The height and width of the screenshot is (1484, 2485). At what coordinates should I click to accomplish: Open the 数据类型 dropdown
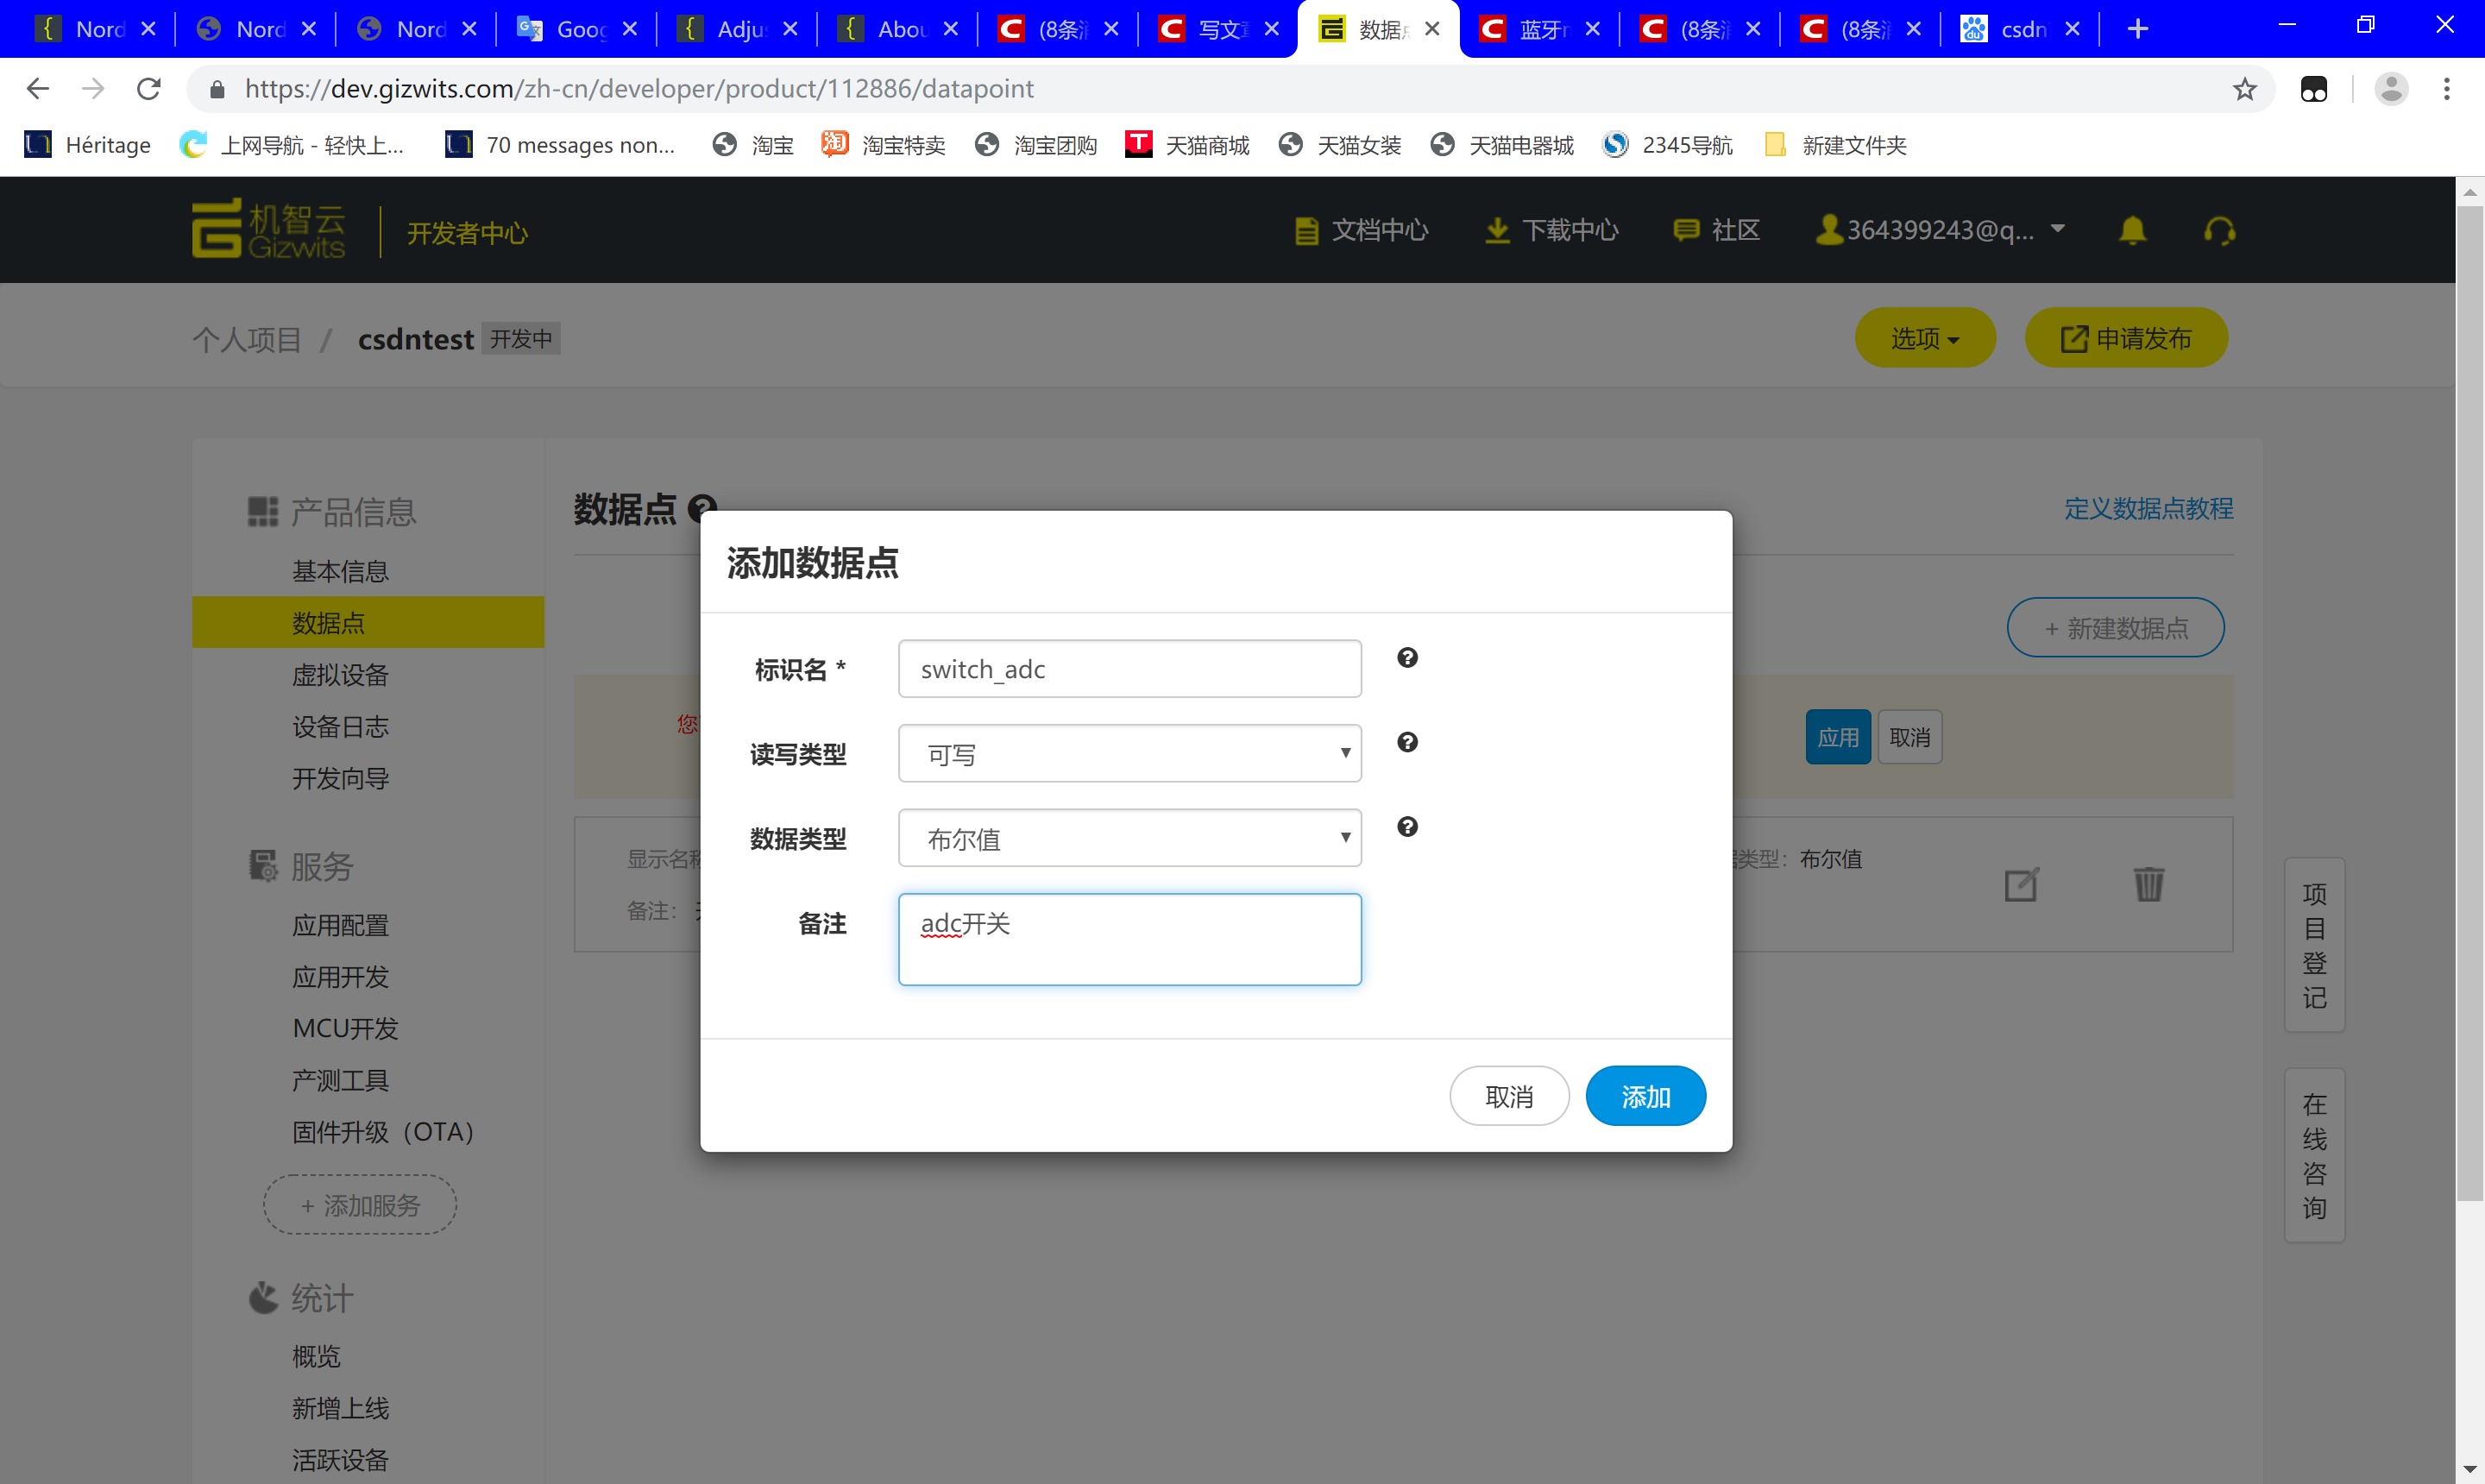pos(1129,838)
